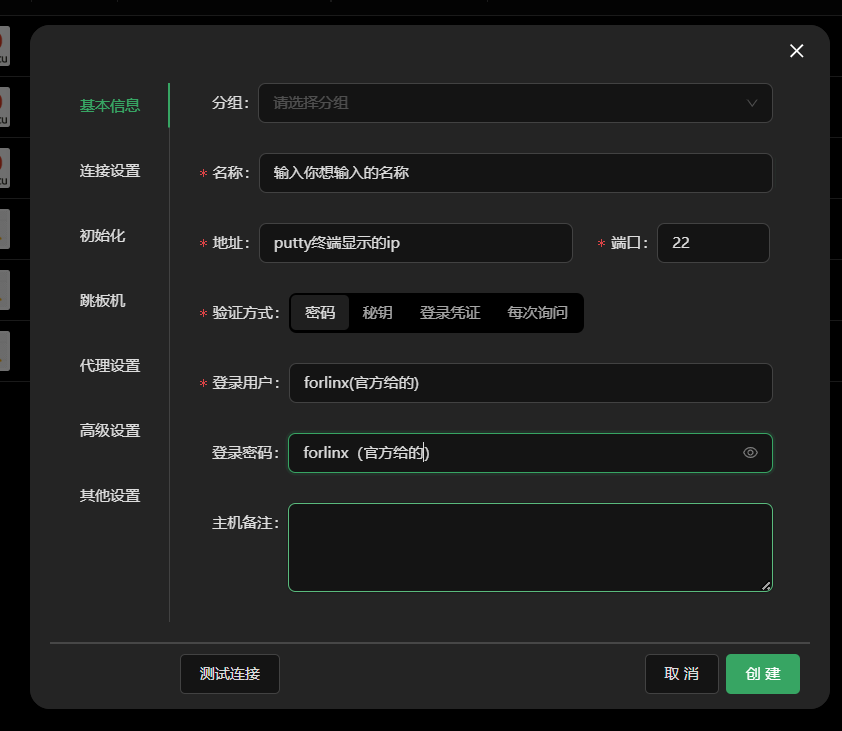Click the 取消 button
Viewport: 842px width, 731px height.
(681, 674)
